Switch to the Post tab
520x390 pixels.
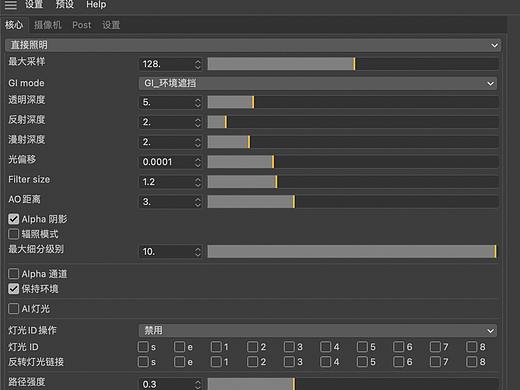tap(82, 25)
